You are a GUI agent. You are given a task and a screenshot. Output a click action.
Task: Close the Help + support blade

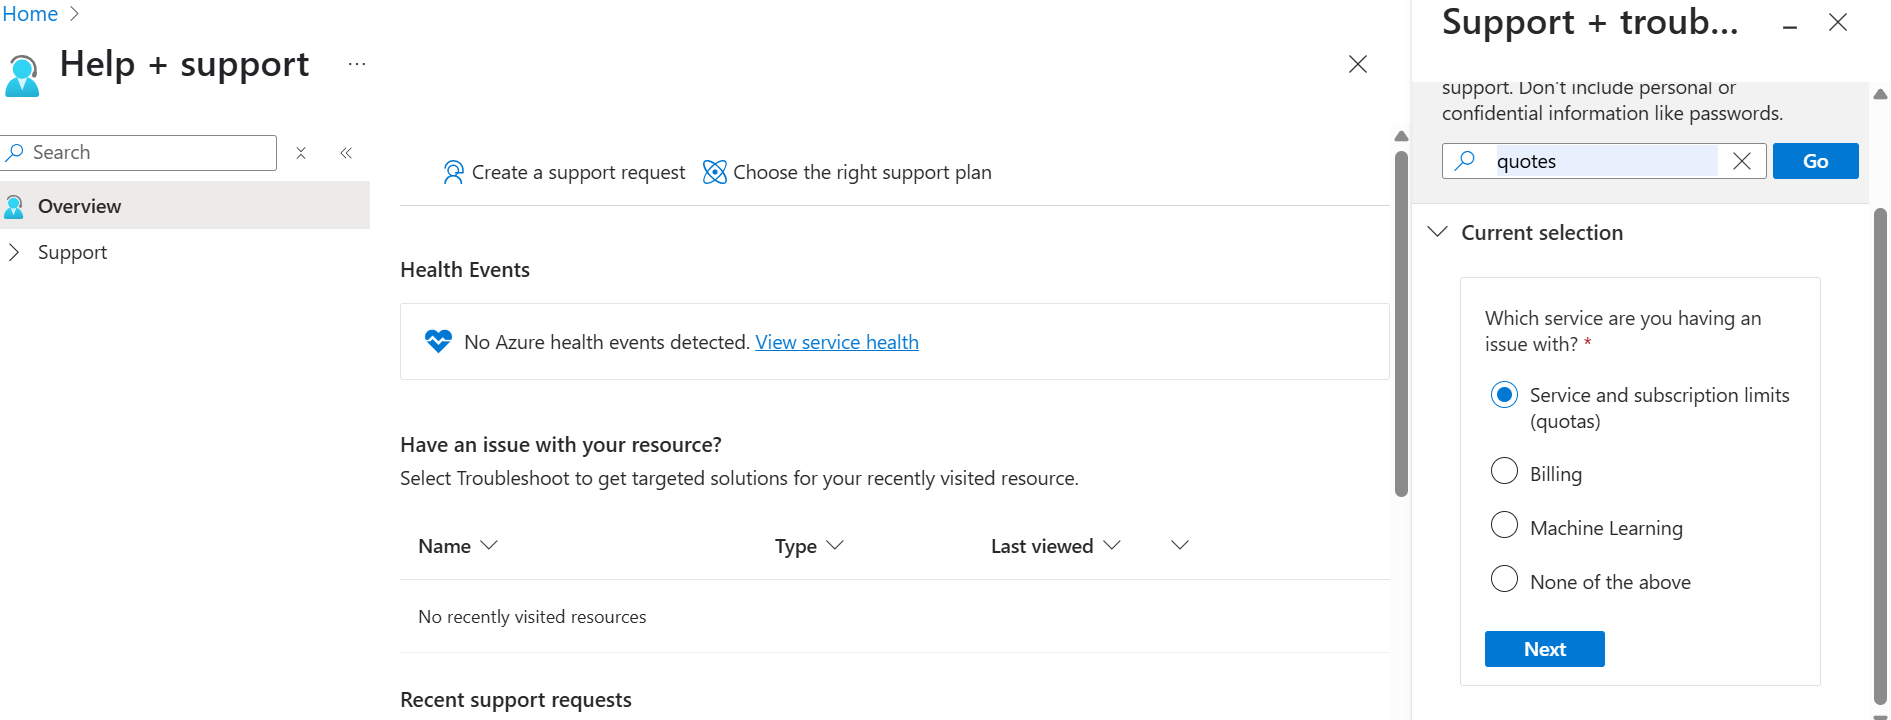click(1357, 64)
